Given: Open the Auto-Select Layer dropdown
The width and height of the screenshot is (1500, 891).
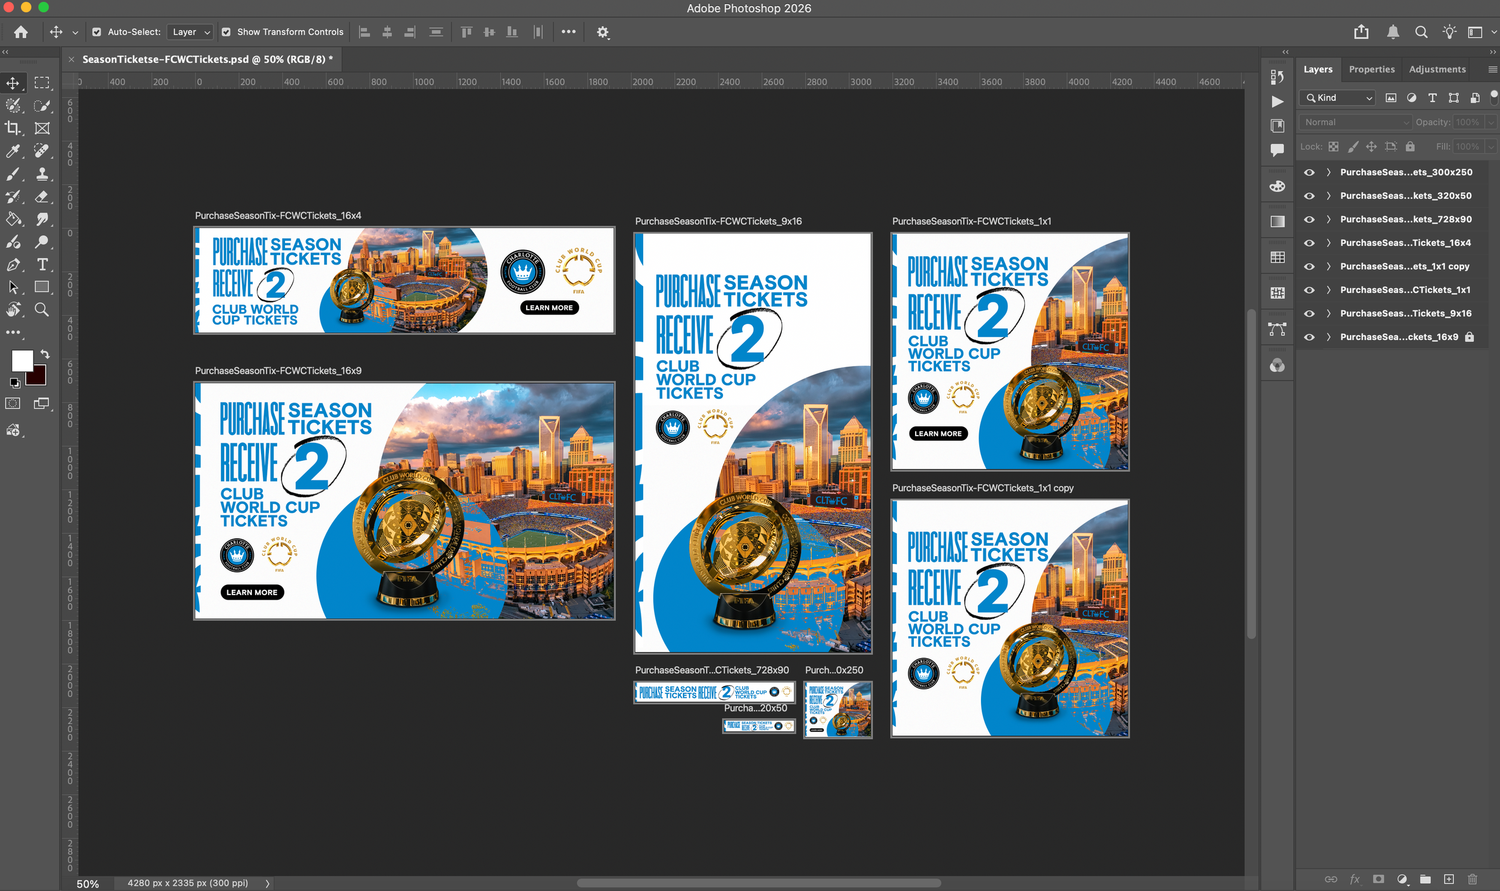Looking at the screenshot, I should pos(190,32).
